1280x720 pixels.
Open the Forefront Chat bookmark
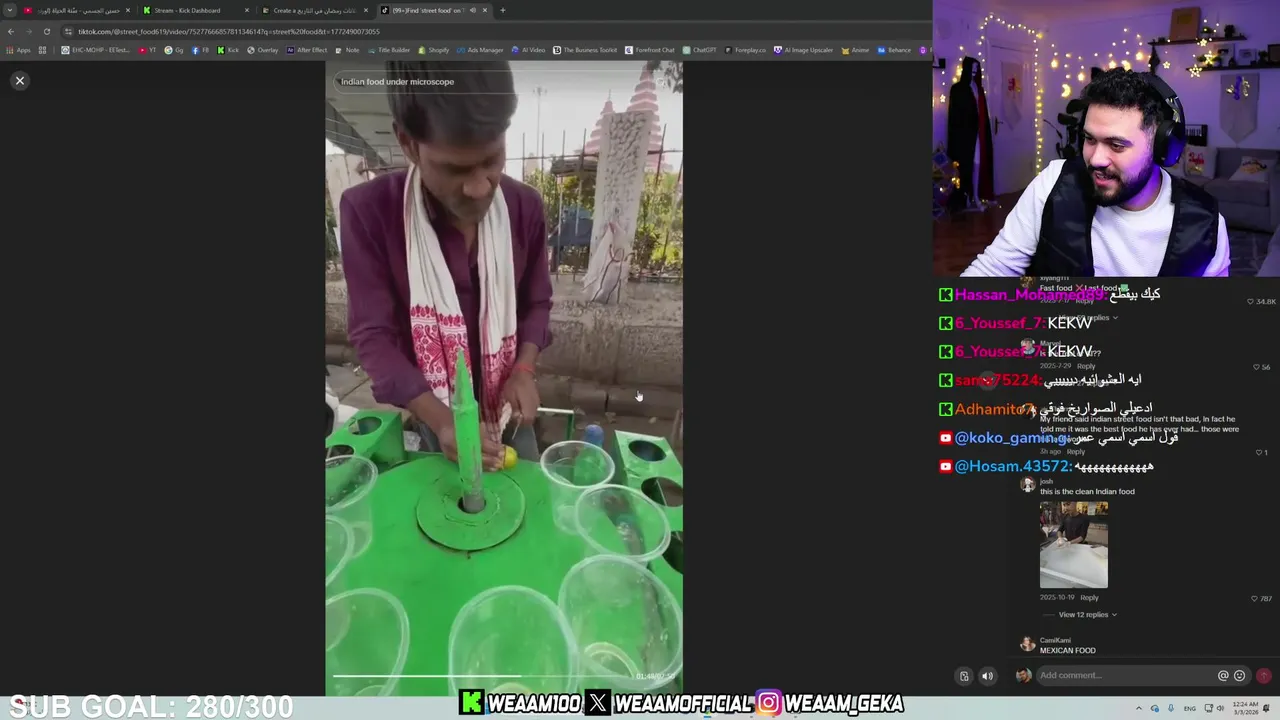[650, 50]
